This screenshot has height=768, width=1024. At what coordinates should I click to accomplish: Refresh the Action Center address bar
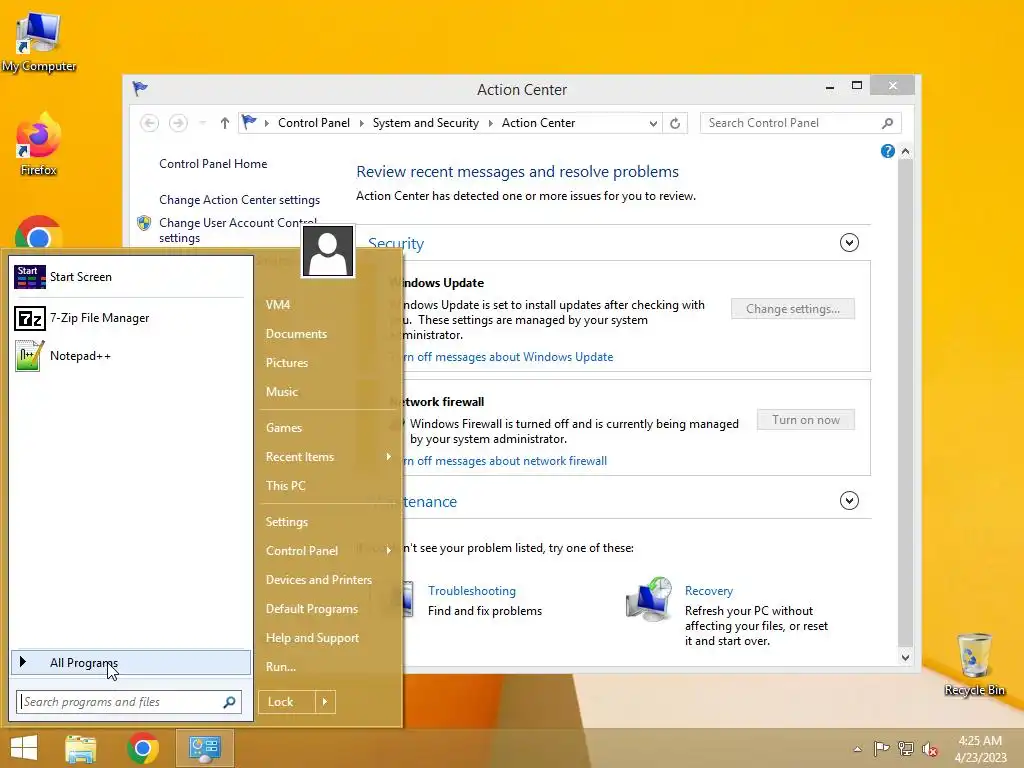pyautogui.click(x=675, y=123)
